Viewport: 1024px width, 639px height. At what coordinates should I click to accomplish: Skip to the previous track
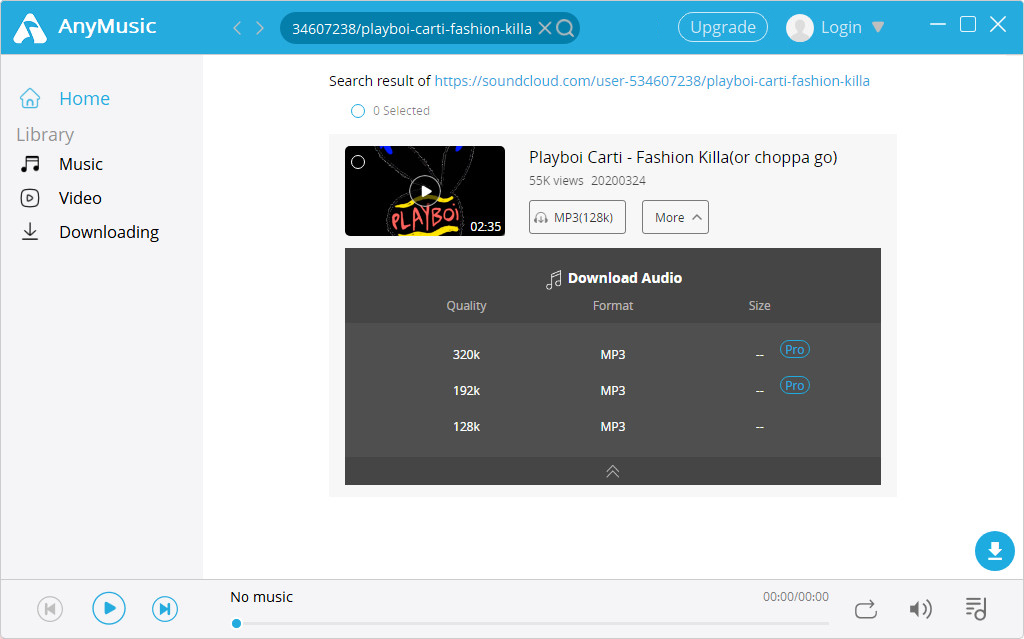point(50,609)
